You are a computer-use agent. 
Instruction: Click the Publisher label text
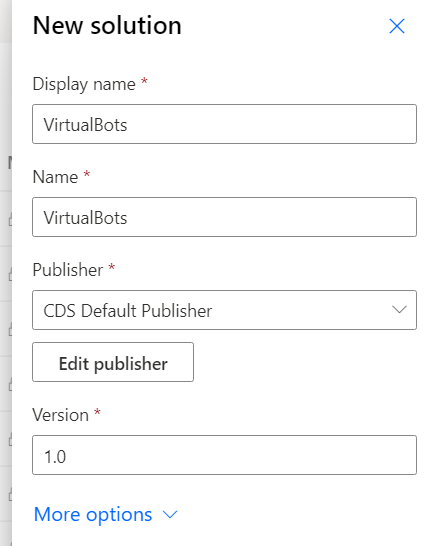coord(68,270)
